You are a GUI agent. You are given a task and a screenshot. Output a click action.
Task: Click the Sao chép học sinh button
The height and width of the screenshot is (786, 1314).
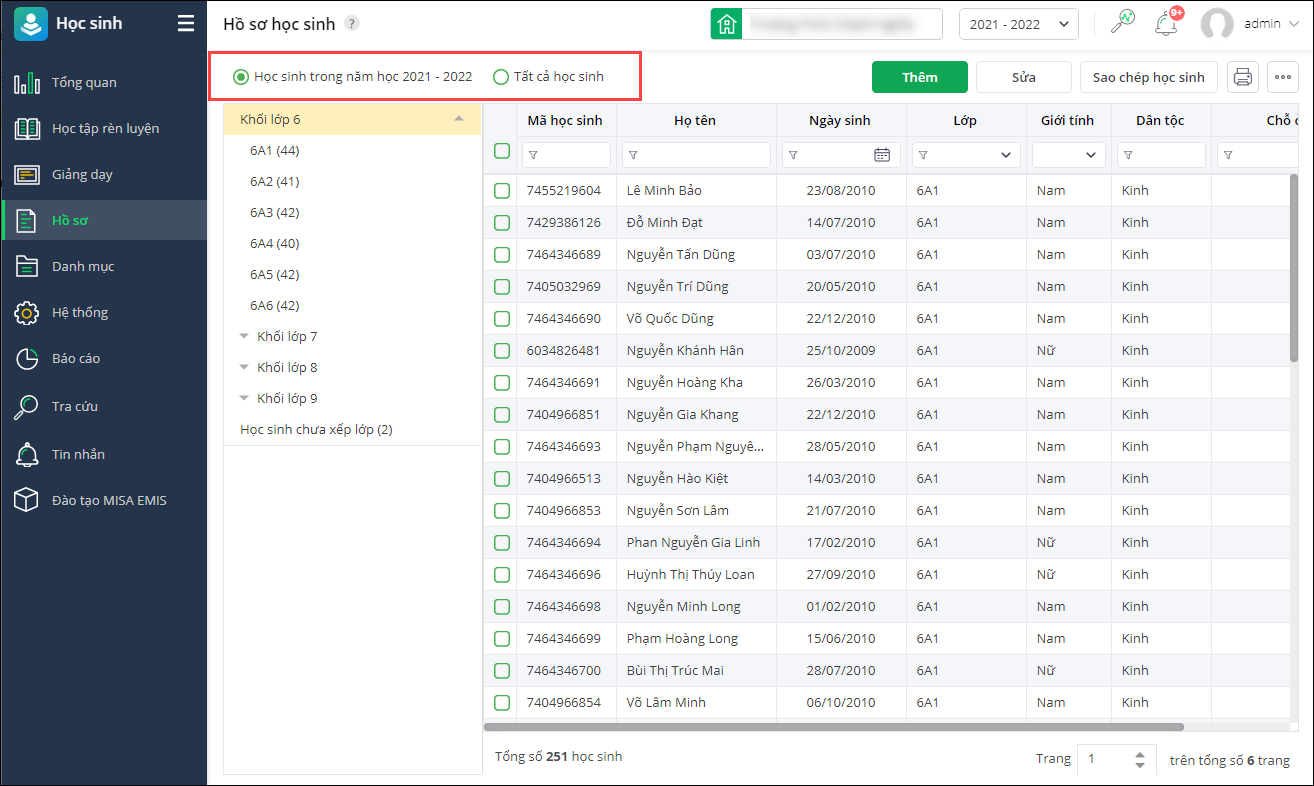click(1148, 77)
